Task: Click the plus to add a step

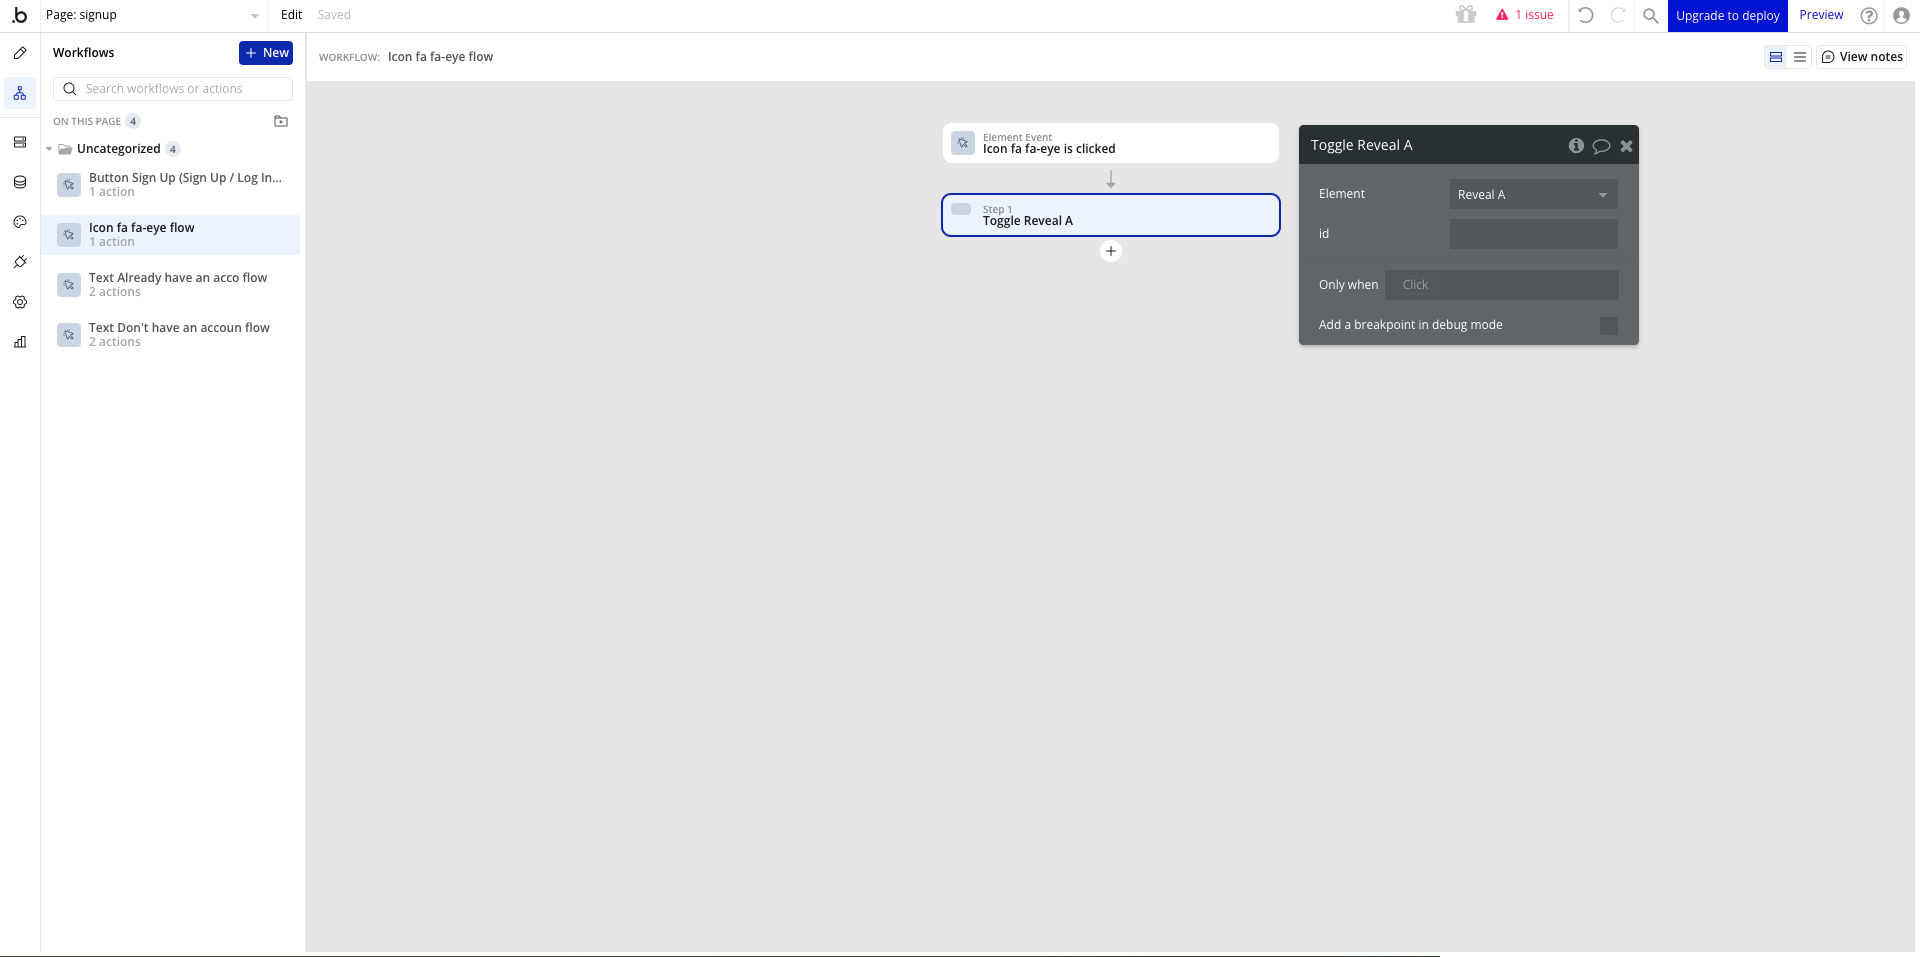Action: pyautogui.click(x=1111, y=251)
